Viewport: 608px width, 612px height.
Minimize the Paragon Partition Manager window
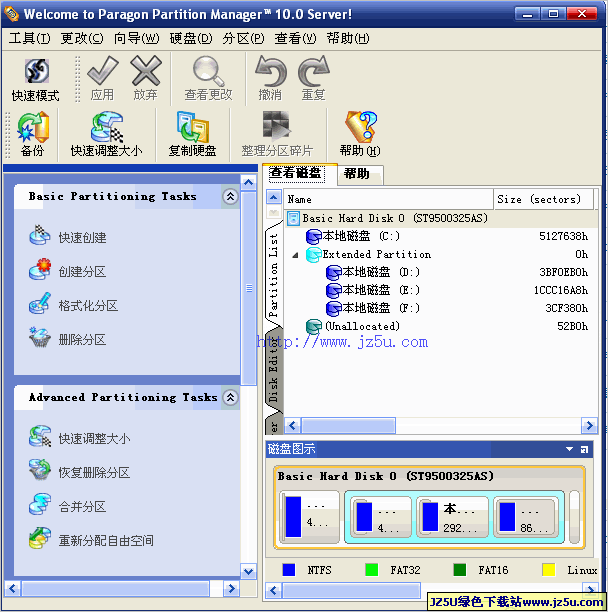(527, 14)
